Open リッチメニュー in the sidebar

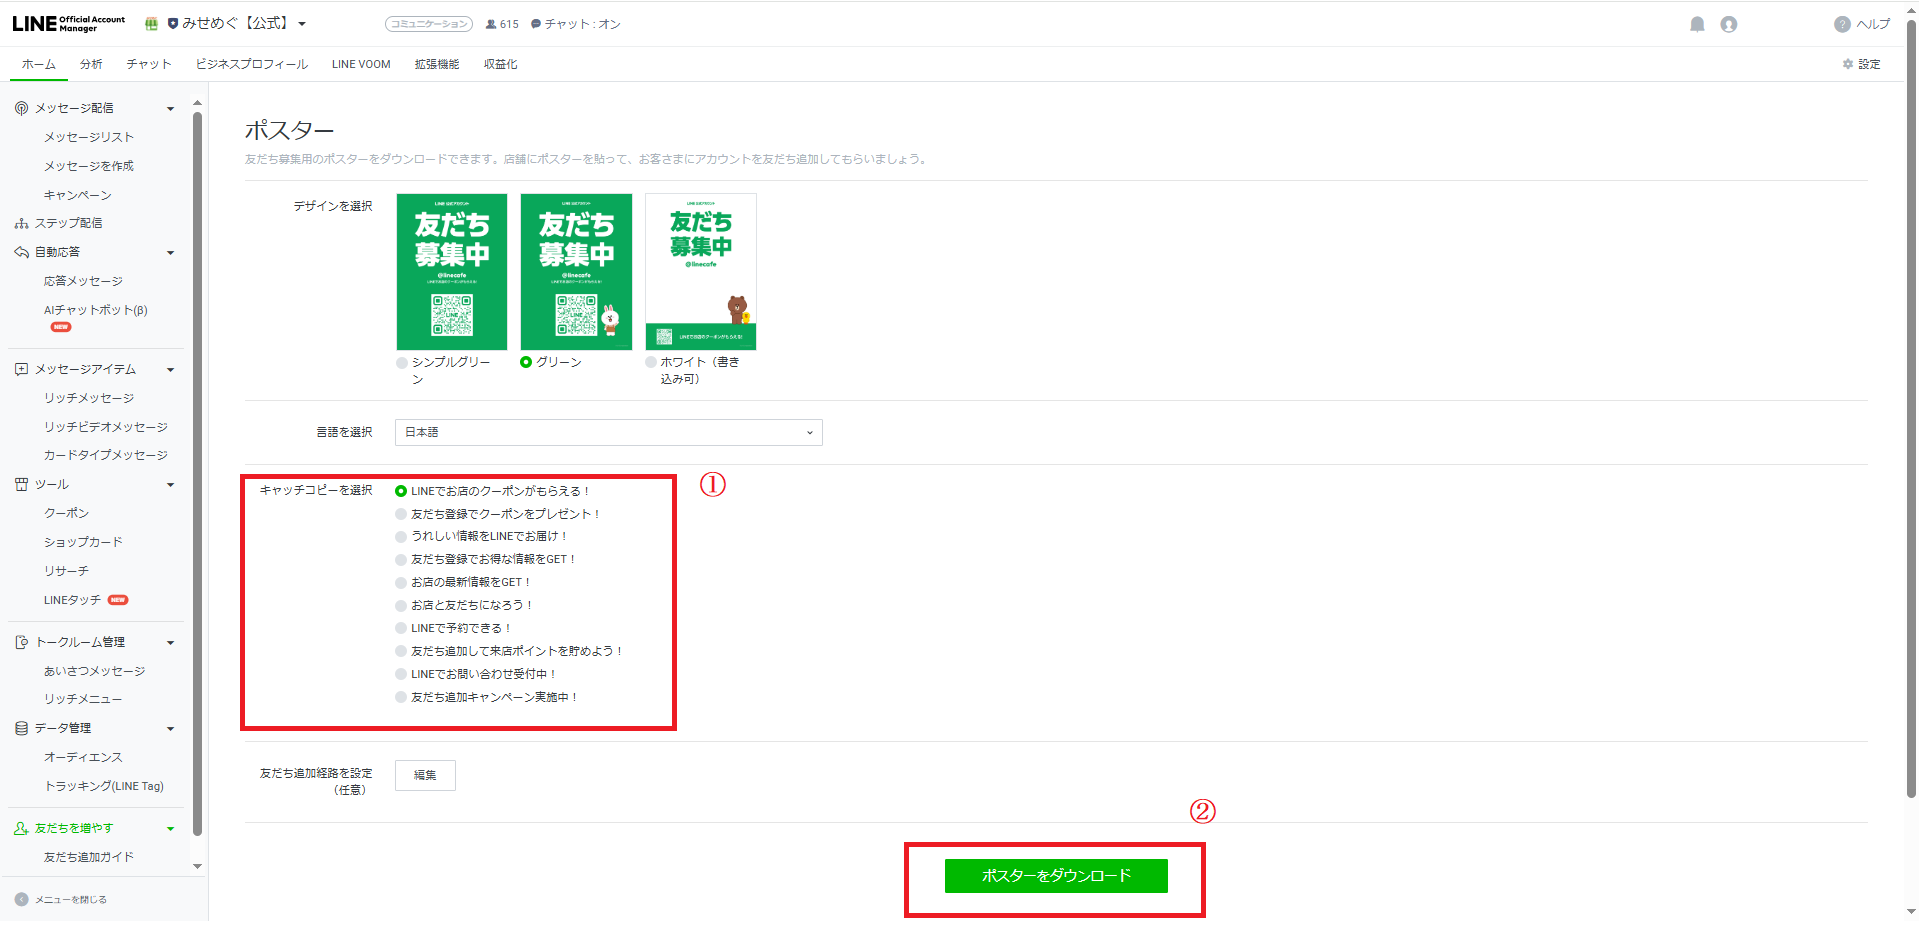pyautogui.click(x=83, y=699)
